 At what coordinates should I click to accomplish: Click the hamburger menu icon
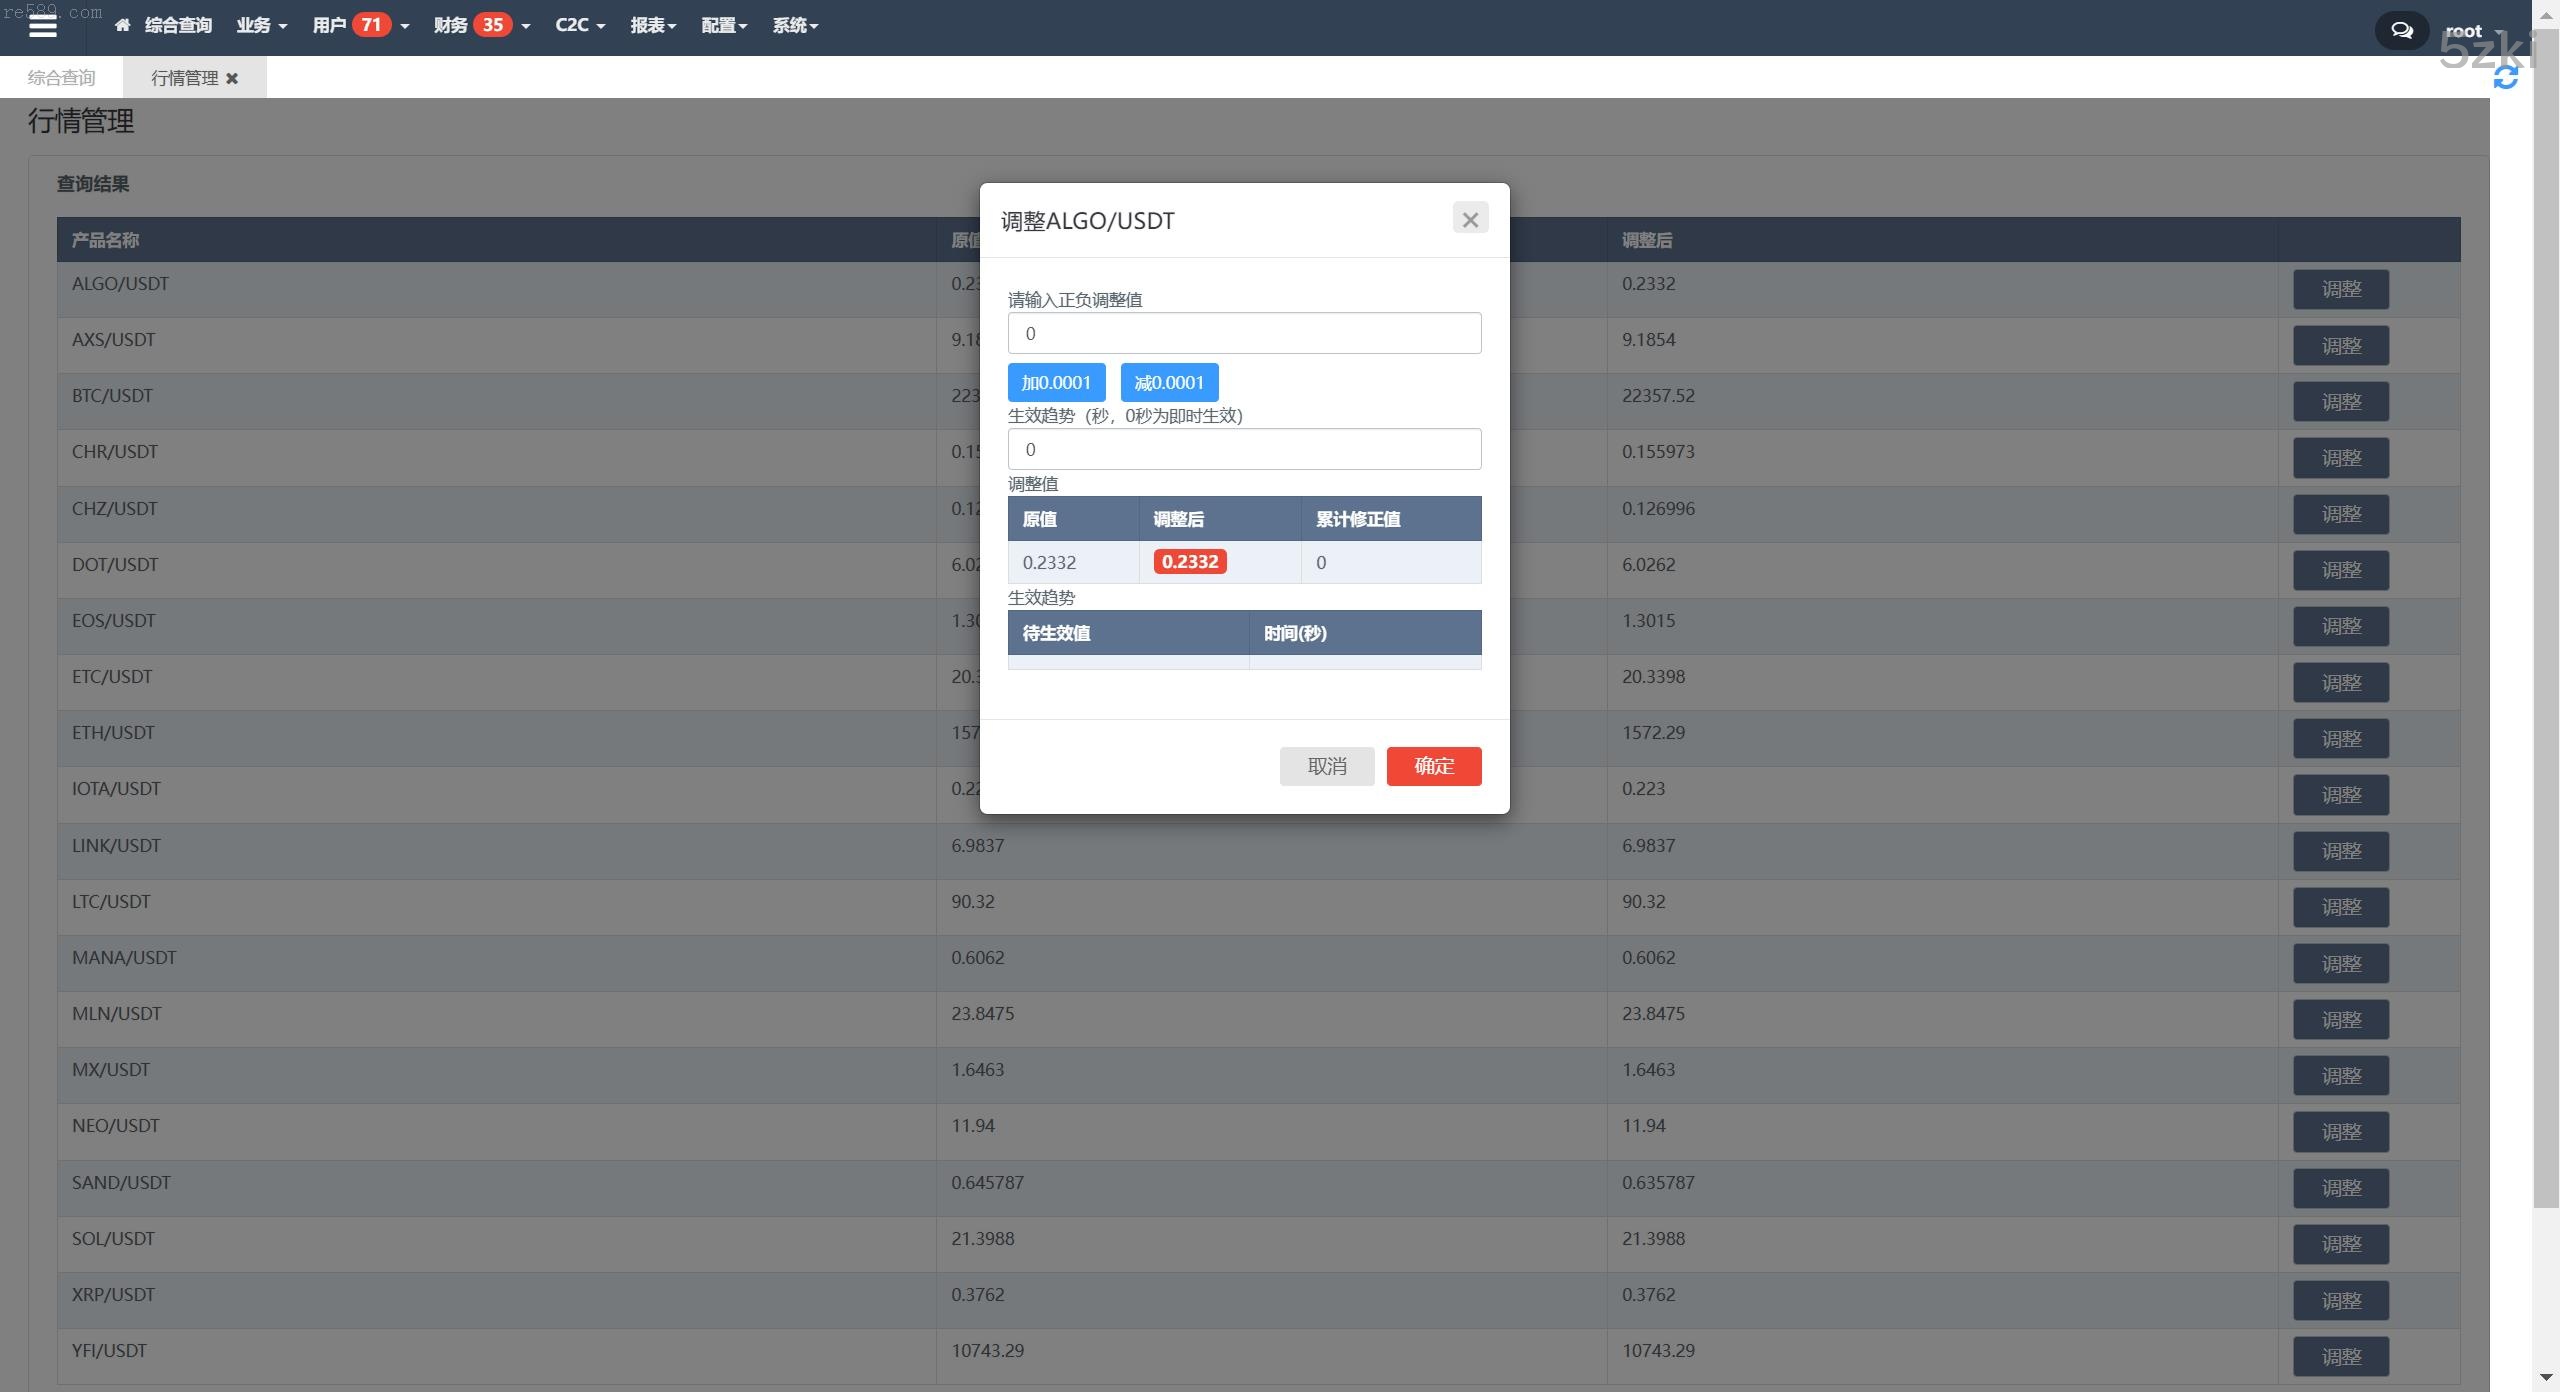tap(43, 27)
